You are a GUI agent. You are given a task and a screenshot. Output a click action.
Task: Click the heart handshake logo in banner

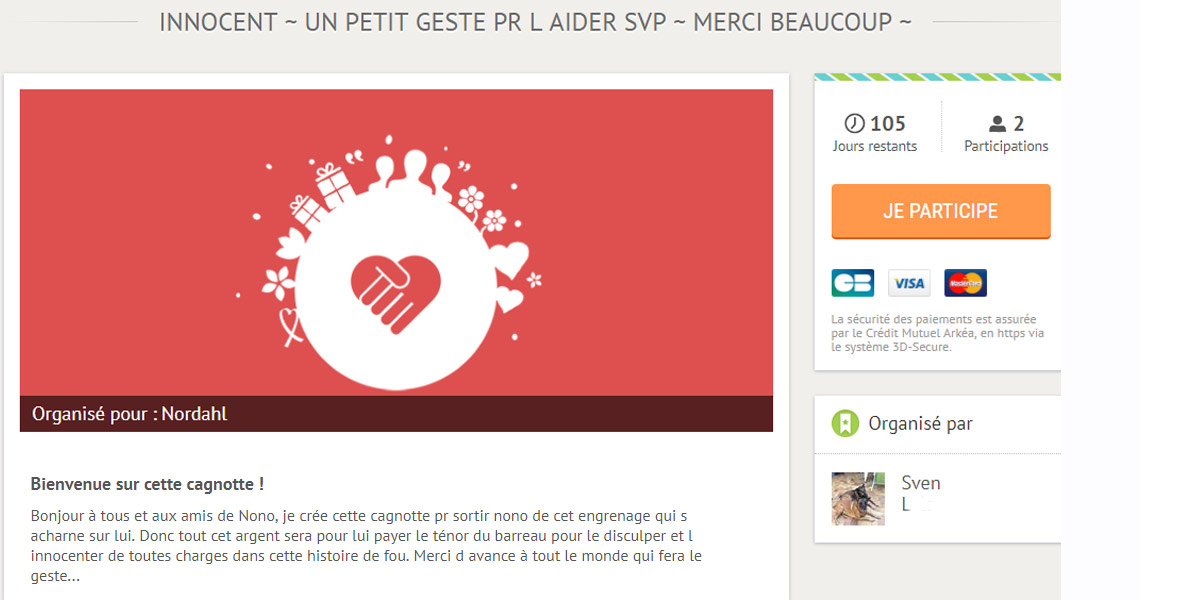398,291
